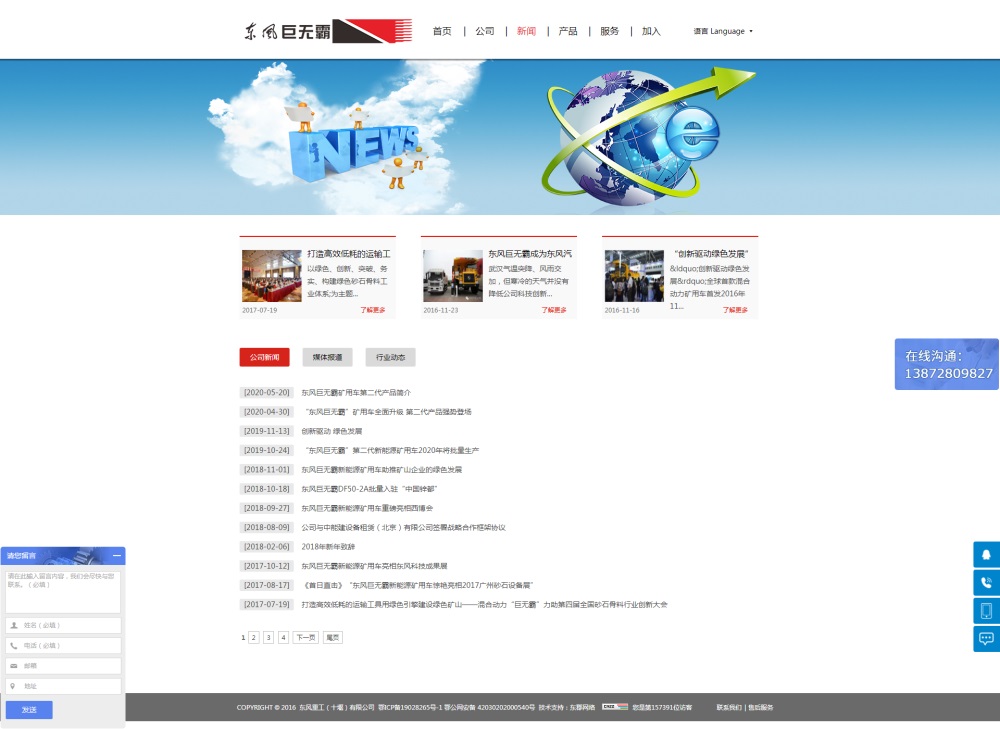Click the 下一页 next page button
Image resolution: width=1000 pixels, height=729 pixels.
305,637
